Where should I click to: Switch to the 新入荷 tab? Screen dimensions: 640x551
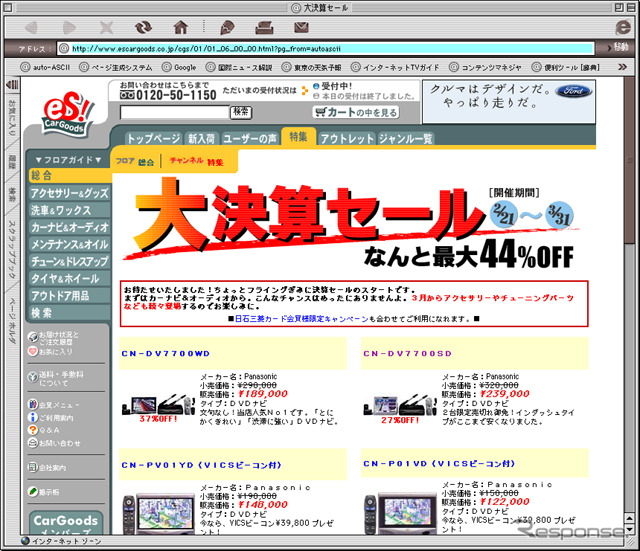tap(202, 139)
